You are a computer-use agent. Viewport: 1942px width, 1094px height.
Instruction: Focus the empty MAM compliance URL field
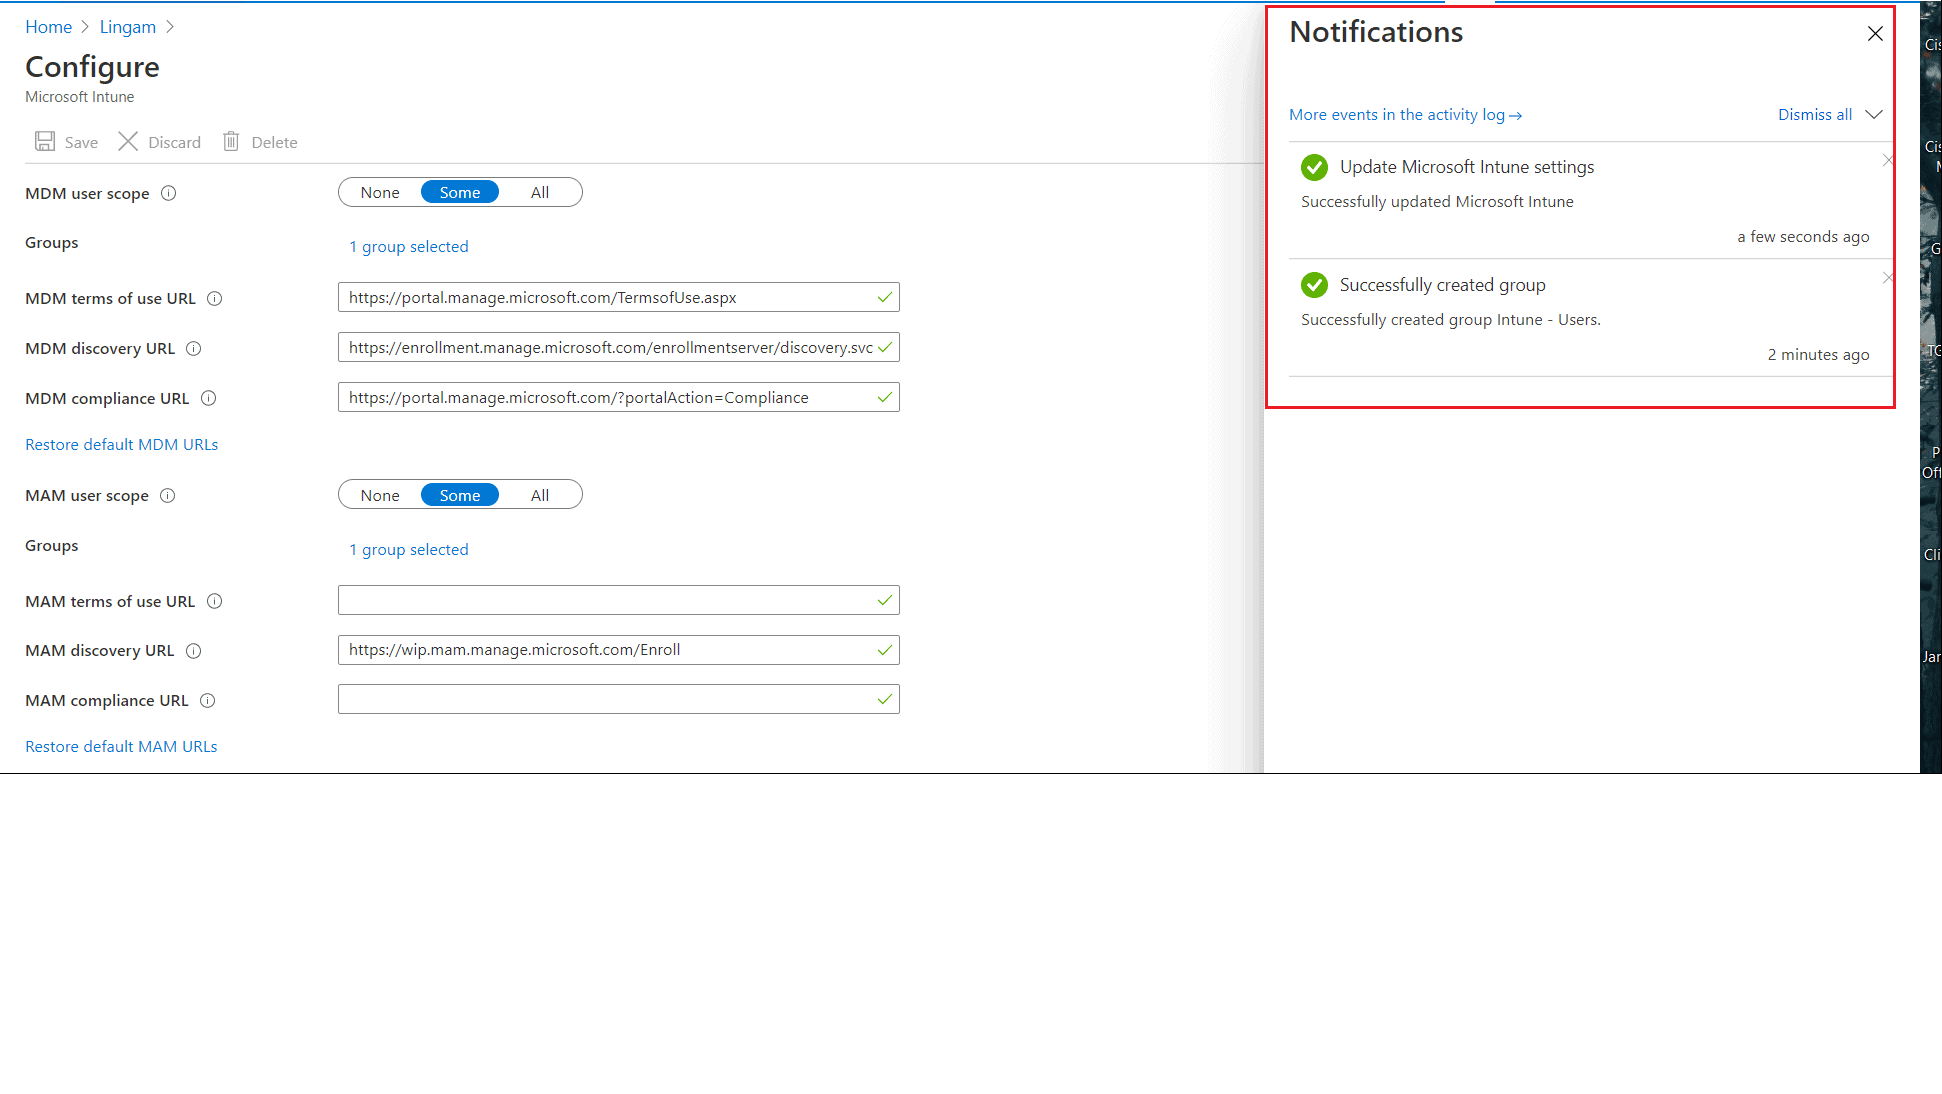(x=619, y=699)
